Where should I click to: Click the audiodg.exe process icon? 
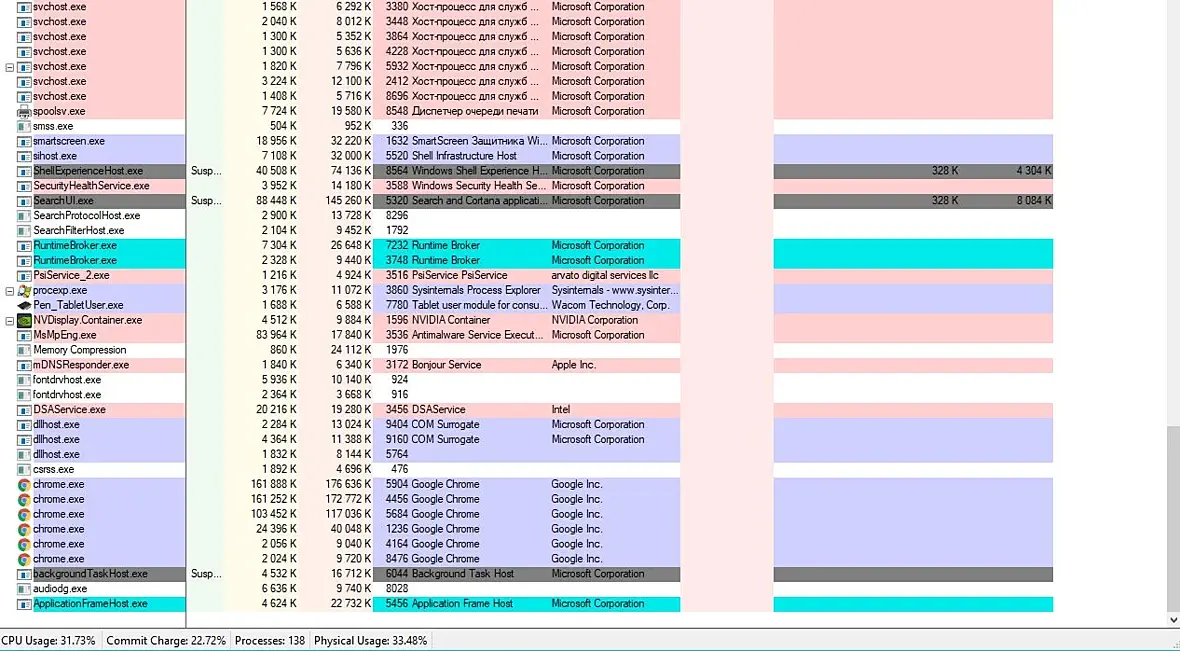(x=24, y=589)
